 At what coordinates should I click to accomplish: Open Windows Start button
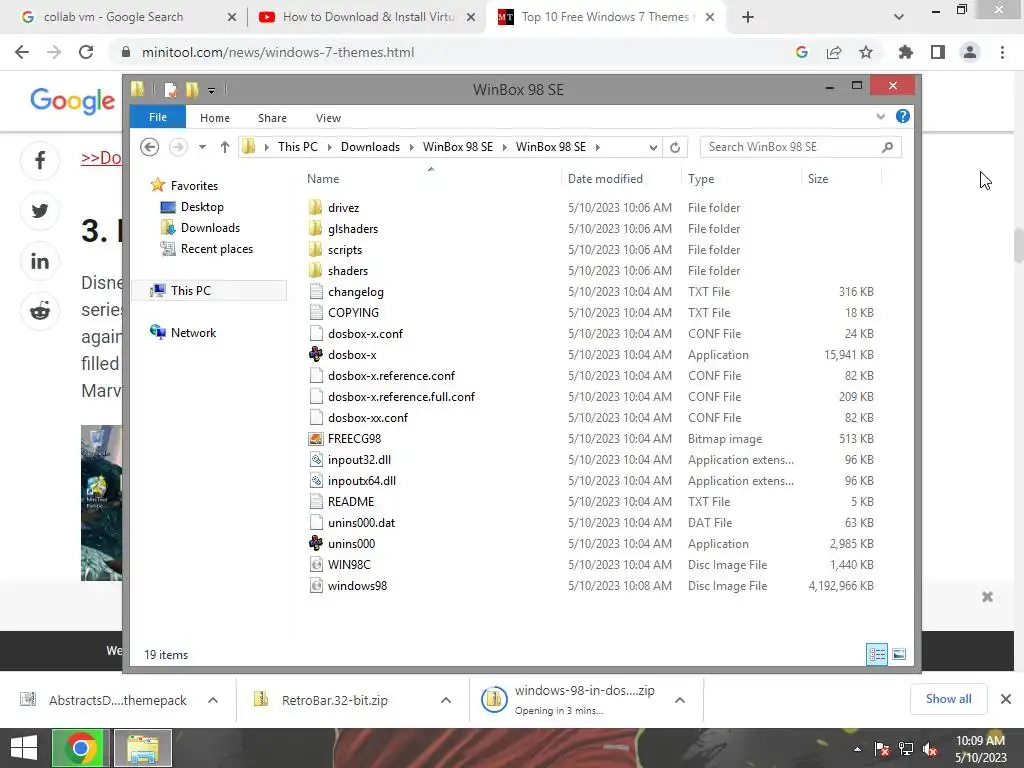coord(24,748)
